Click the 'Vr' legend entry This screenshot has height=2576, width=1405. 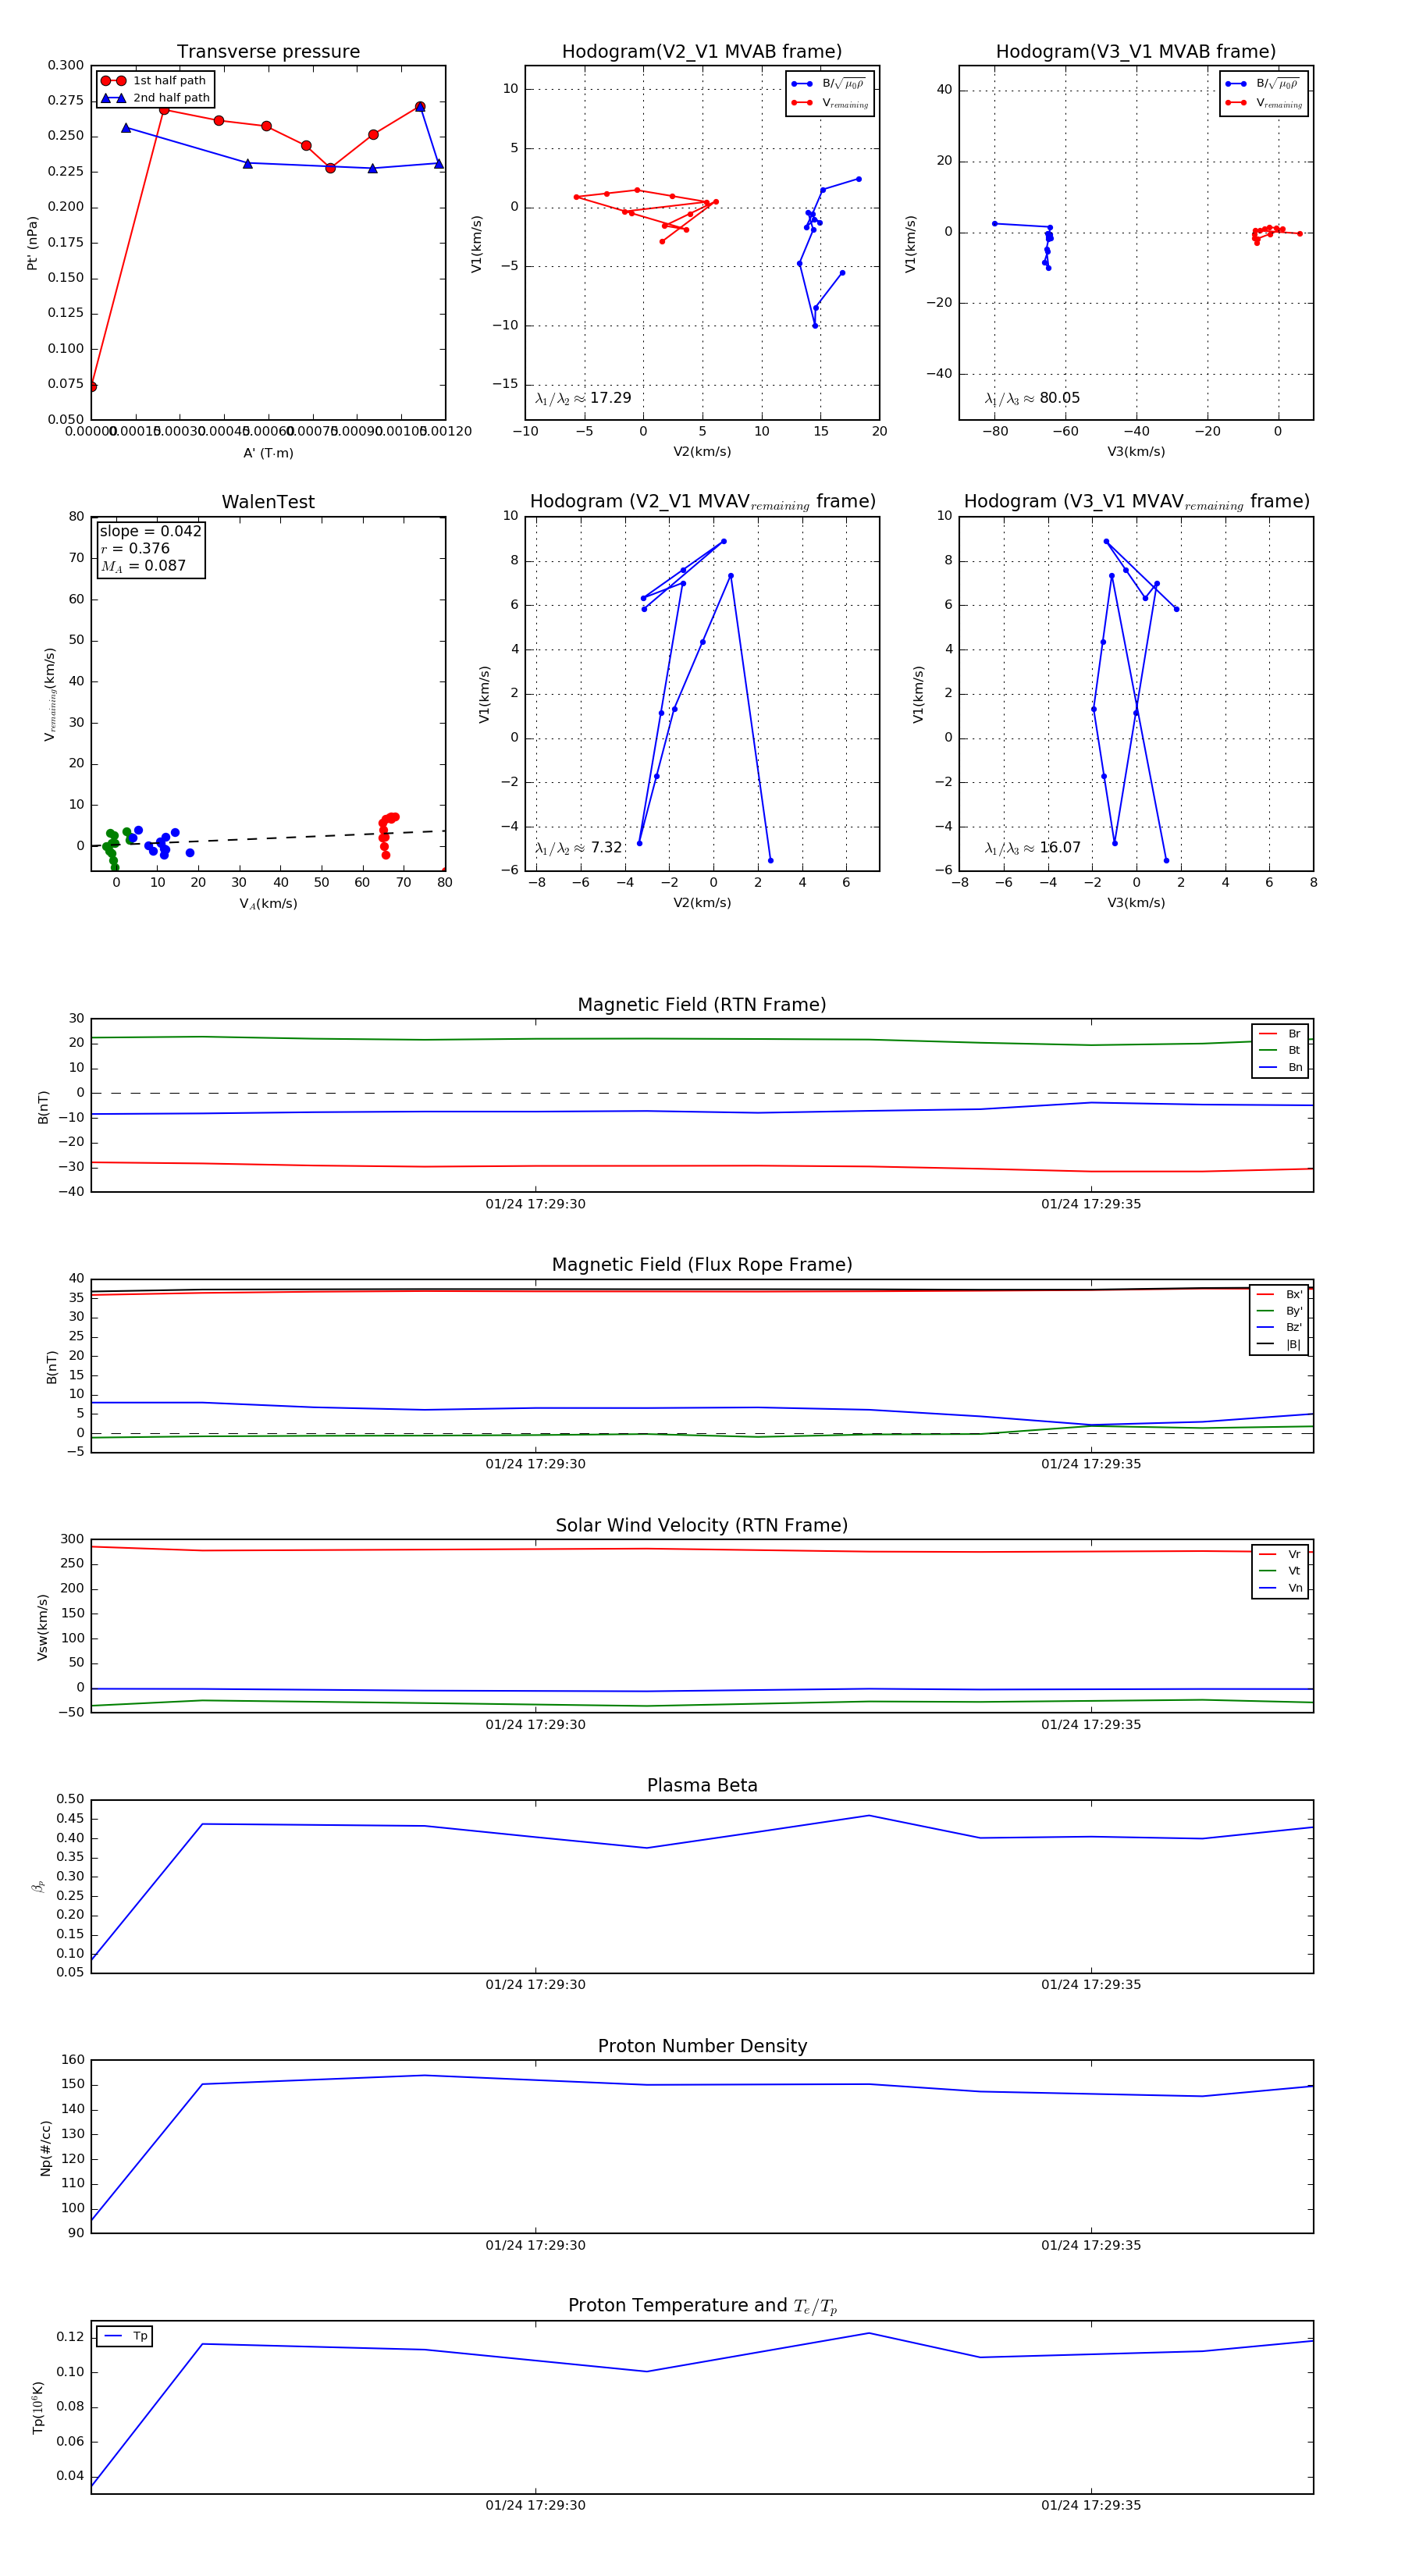(x=1280, y=1554)
